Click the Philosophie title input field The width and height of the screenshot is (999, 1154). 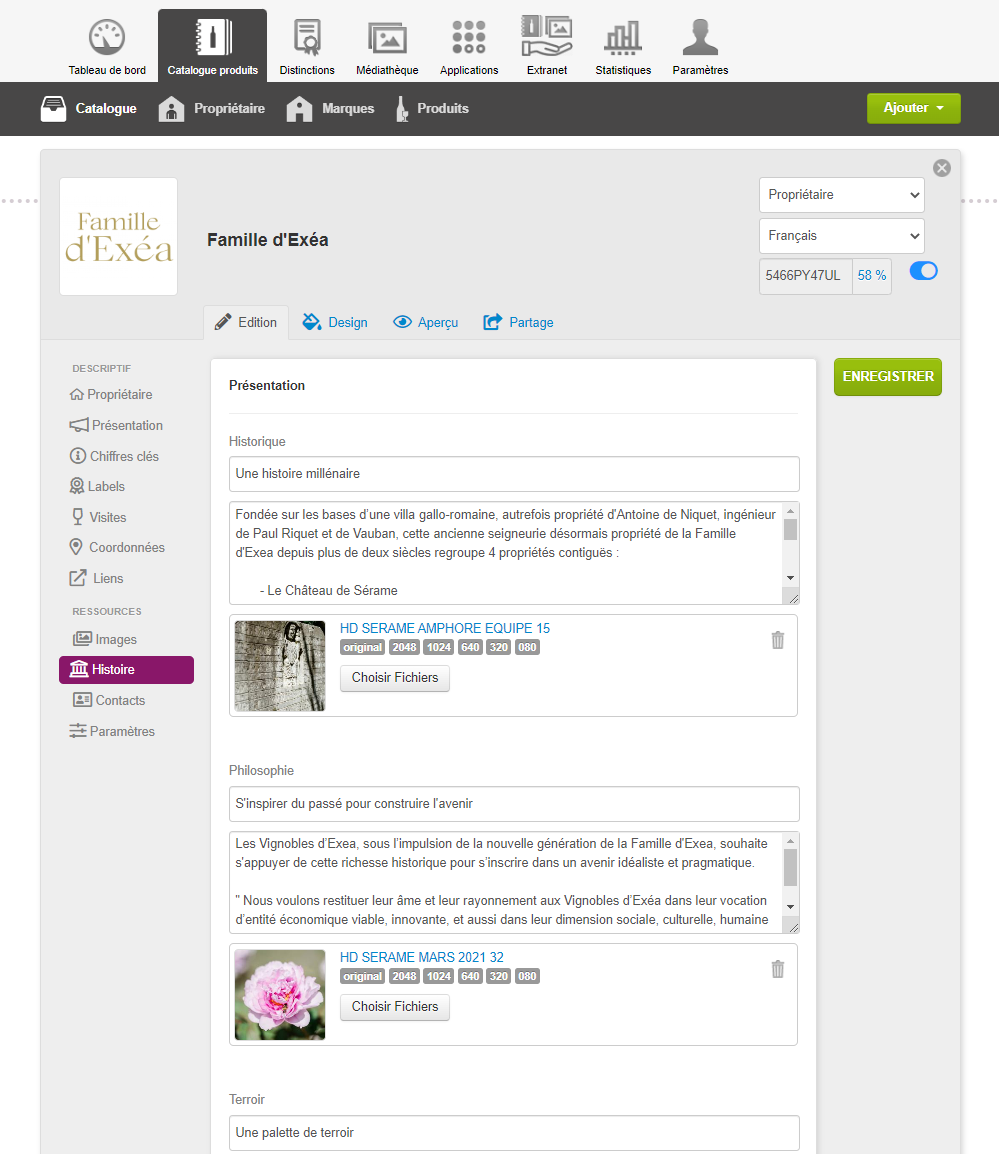(514, 804)
